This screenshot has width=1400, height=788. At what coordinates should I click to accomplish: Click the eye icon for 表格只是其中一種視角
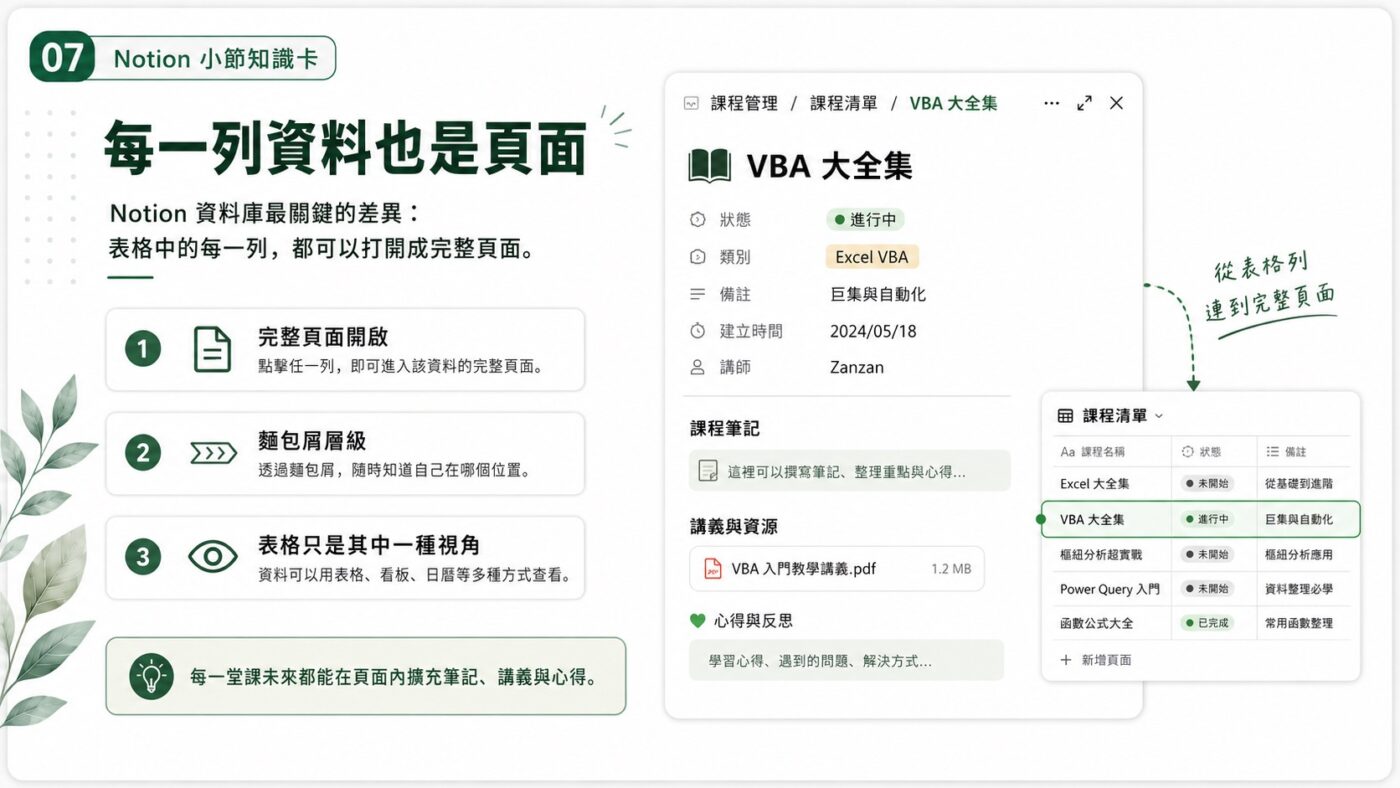coord(213,557)
